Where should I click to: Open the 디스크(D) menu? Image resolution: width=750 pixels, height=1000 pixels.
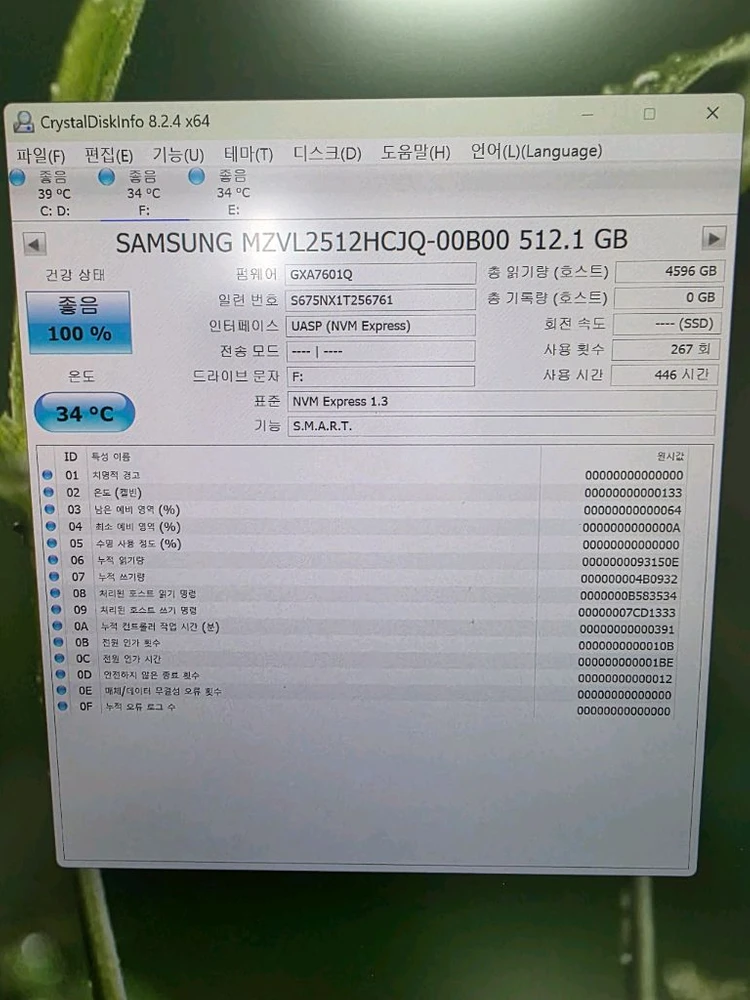point(327,153)
